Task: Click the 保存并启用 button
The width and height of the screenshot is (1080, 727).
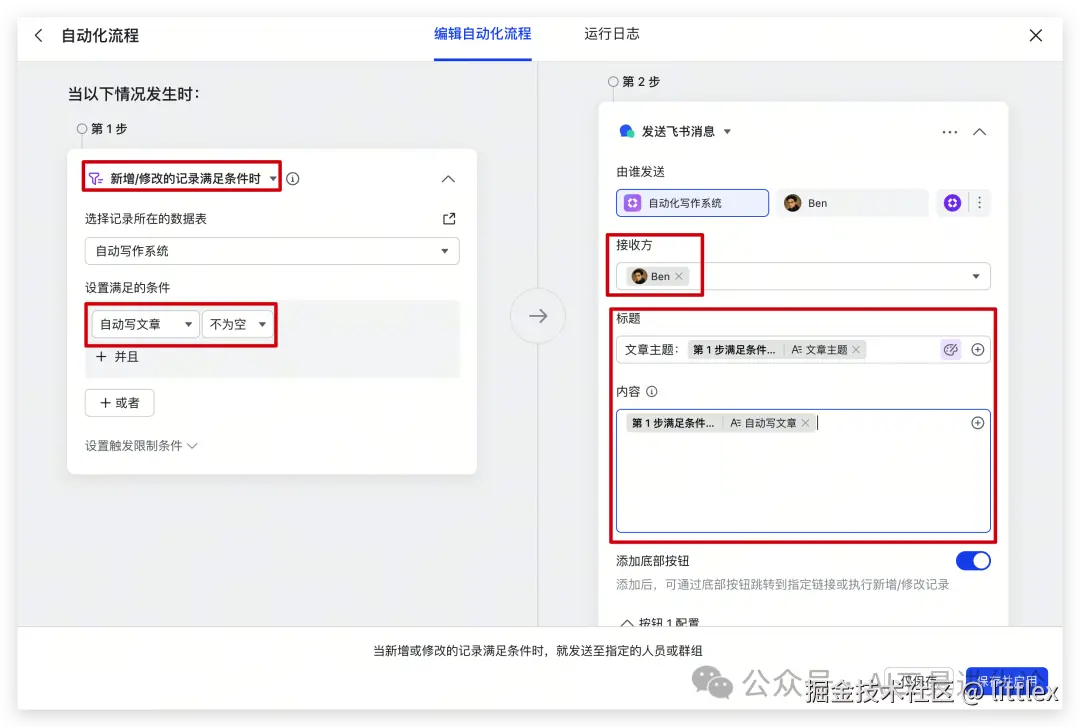Action: point(1007,679)
